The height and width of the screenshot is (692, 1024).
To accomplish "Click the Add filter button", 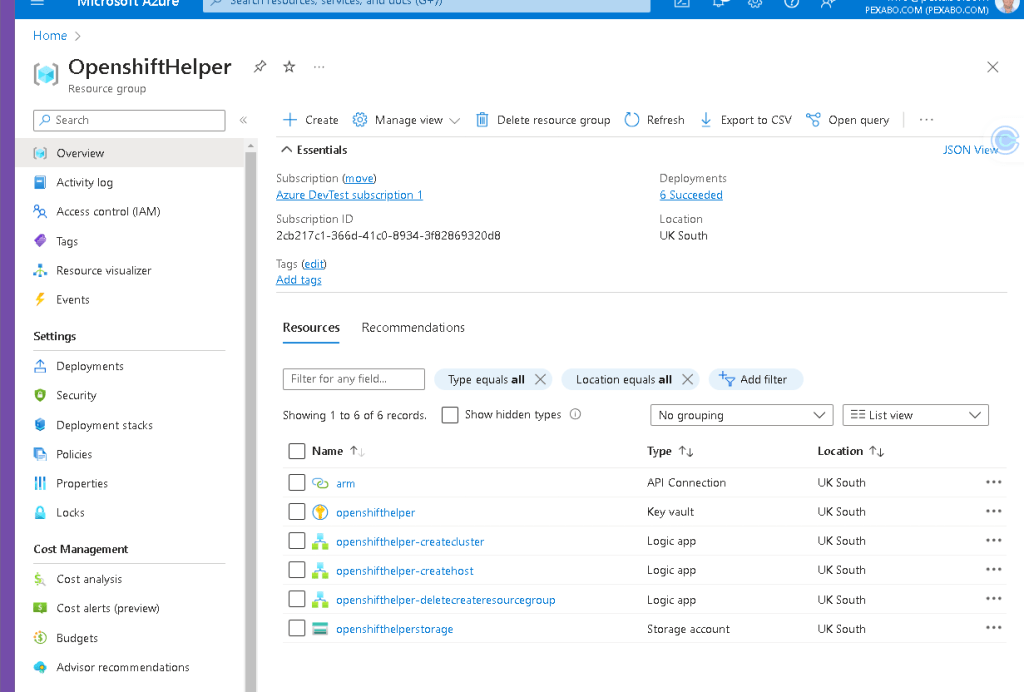I will (755, 379).
